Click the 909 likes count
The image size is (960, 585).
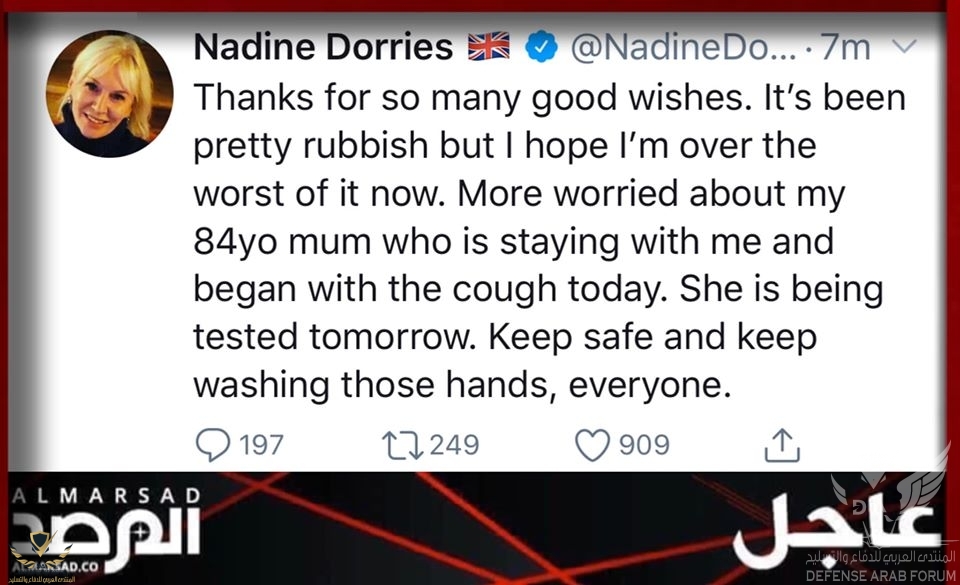644,444
